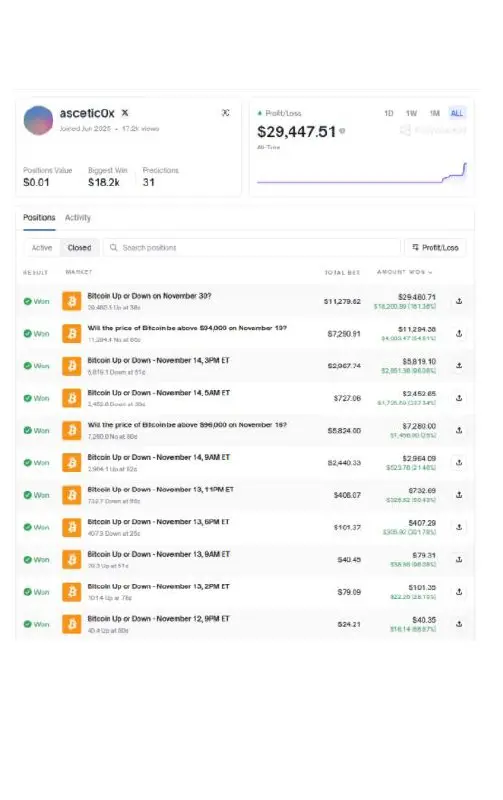Screen dimensions: 503x800
Task: Set the chart range to 1D
Action: click(389, 113)
